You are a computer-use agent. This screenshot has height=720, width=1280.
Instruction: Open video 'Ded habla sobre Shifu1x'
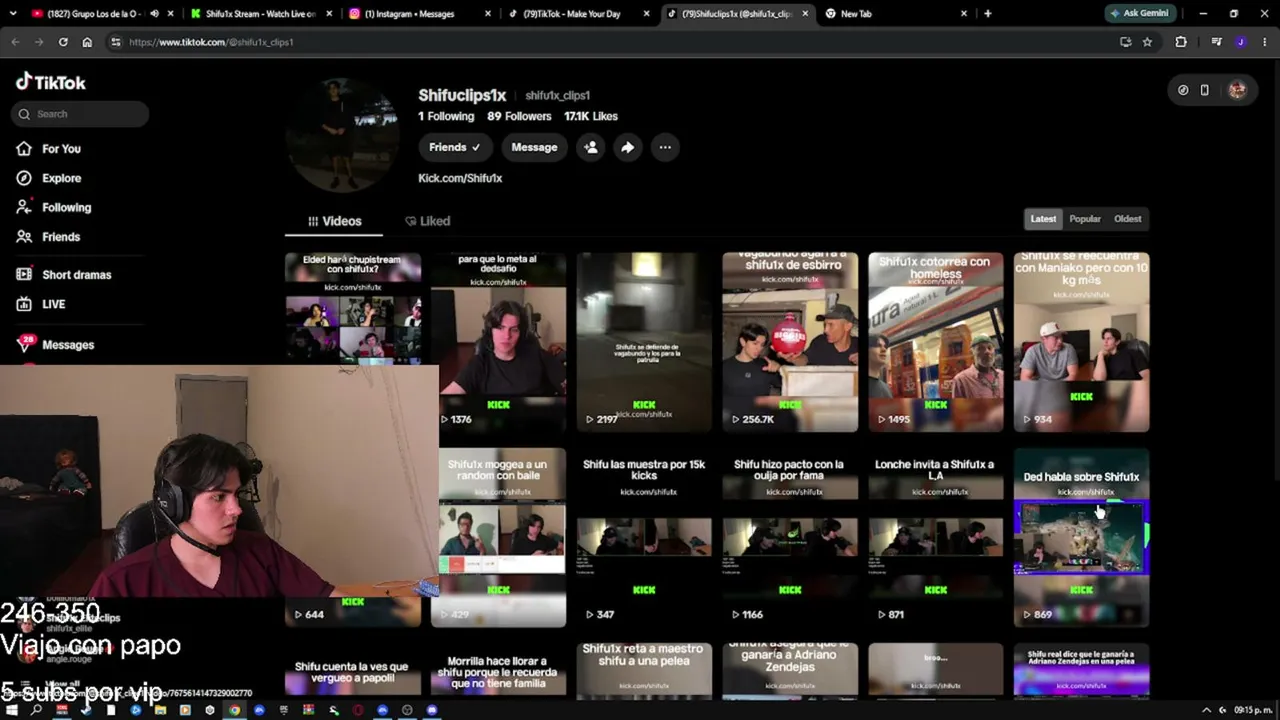click(x=1082, y=537)
